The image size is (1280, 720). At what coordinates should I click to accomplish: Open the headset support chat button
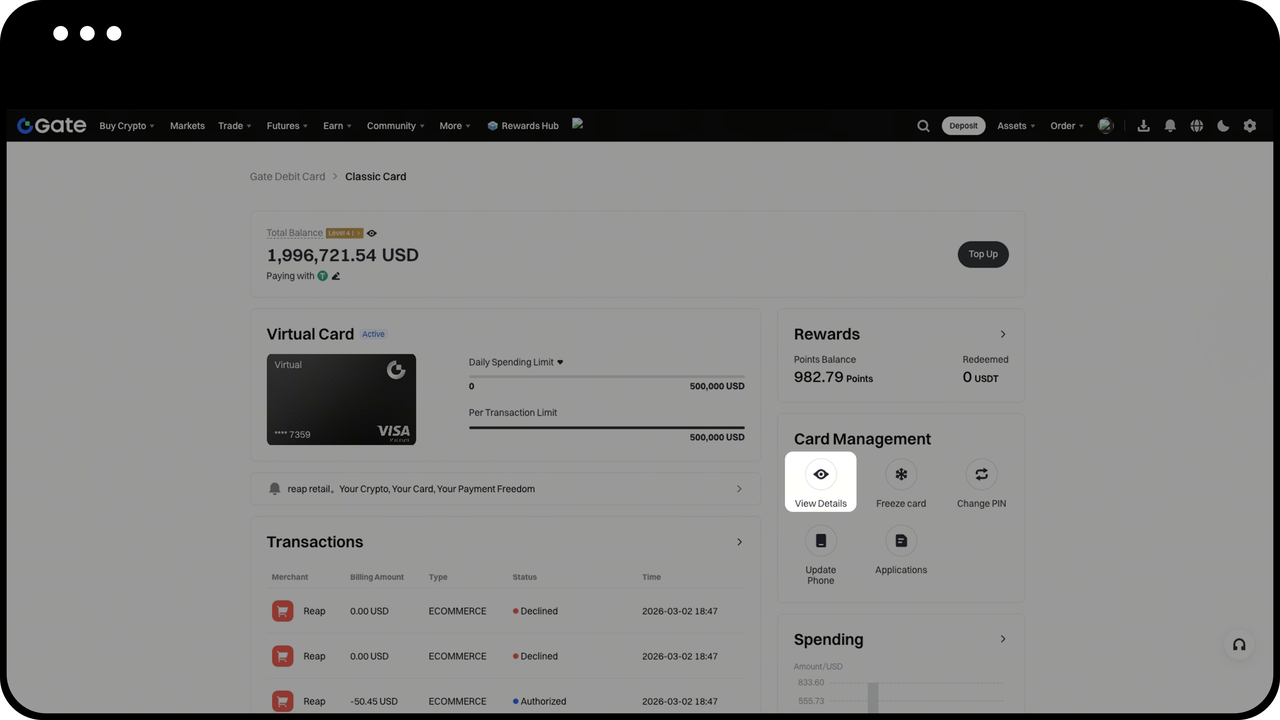coord(1239,645)
